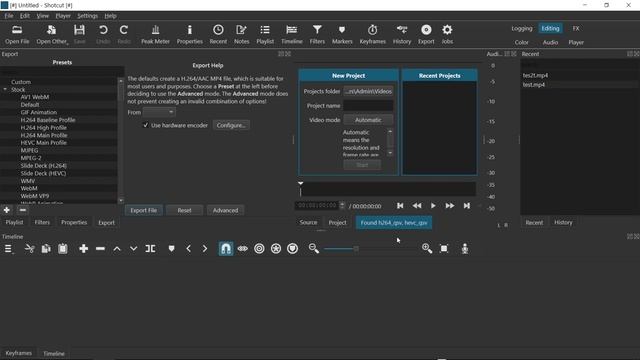This screenshot has width=640, height=360.
Task: Open the timeline hamburger menu
Action: (x=8, y=249)
